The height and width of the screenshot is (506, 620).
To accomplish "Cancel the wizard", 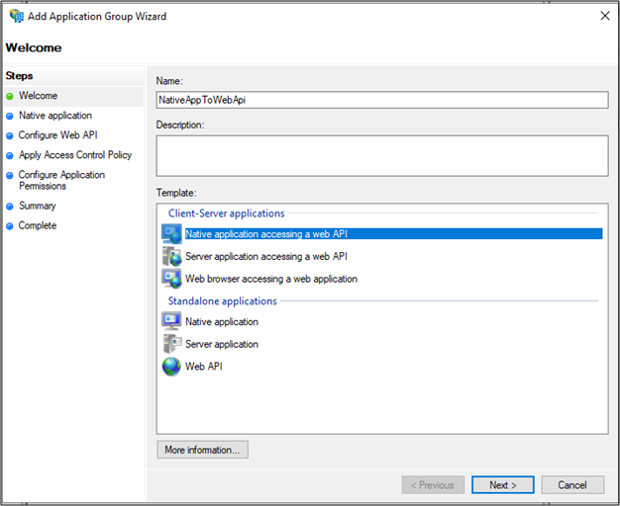I will coord(572,485).
